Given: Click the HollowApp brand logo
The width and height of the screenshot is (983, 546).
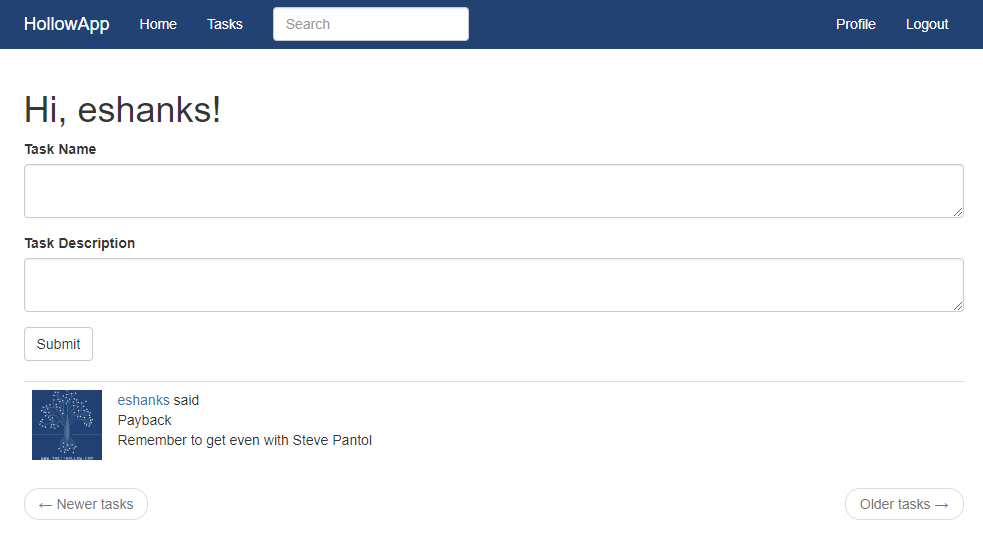Looking at the screenshot, I should (x=66, y=24).
